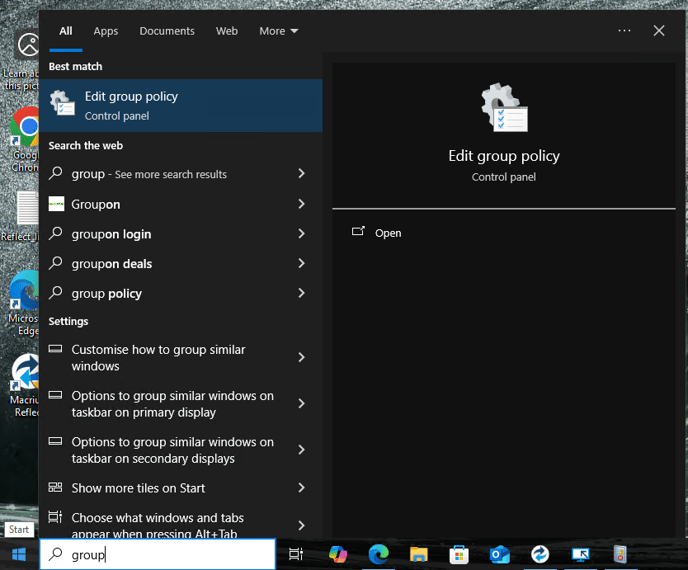Open File Explorer from the taskbar
The image size is (688, 570).
[x=419, y=554]
